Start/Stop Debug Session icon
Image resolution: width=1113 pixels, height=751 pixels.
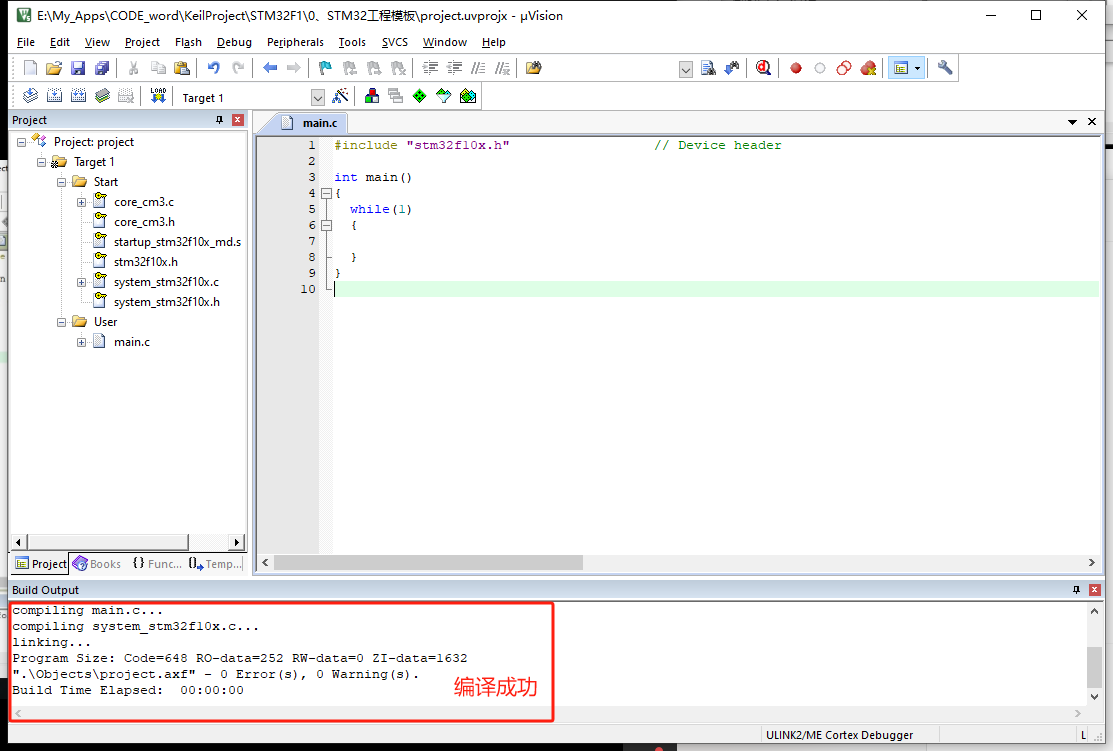click(x=763, y=68)
